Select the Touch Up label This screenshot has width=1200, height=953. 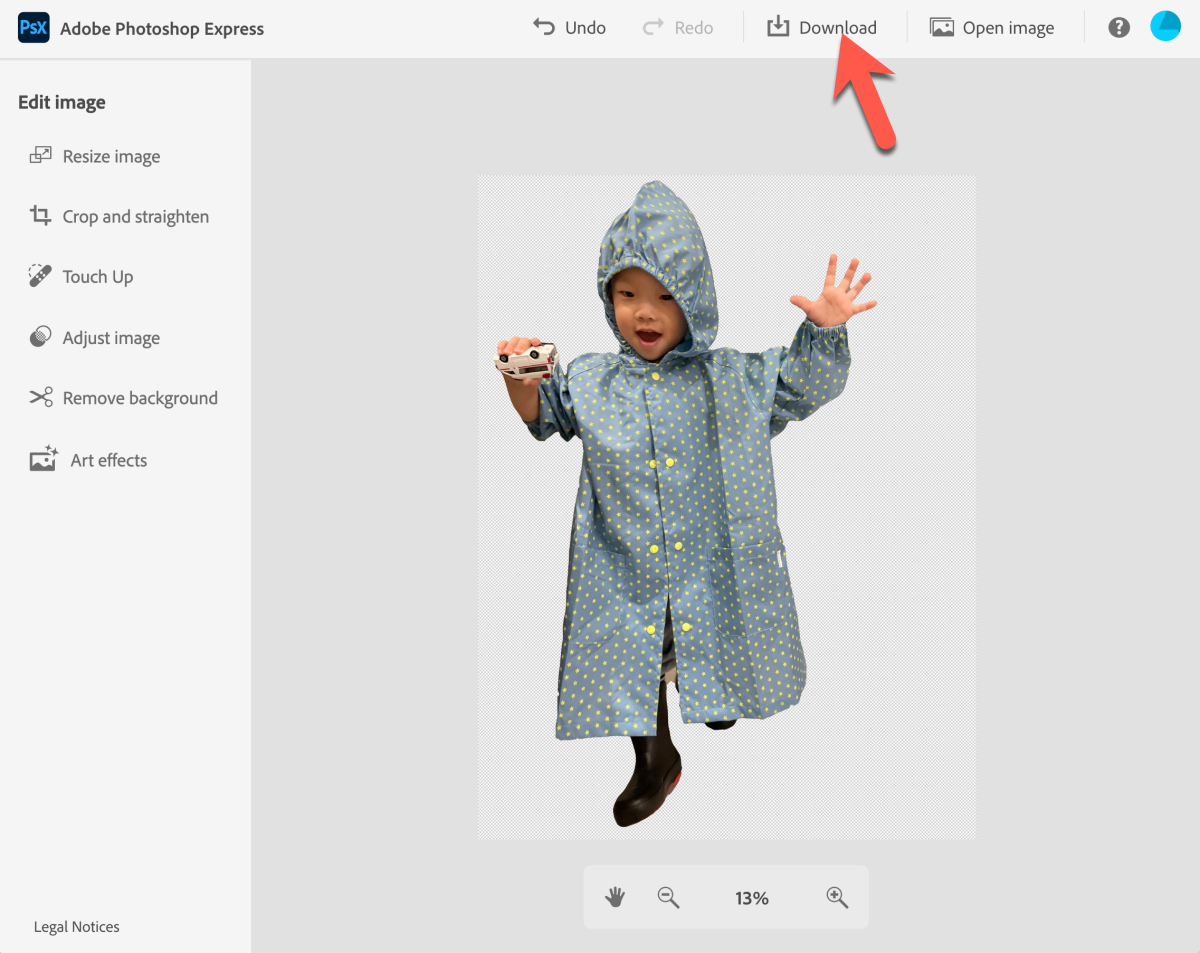[x=98, y=277]
